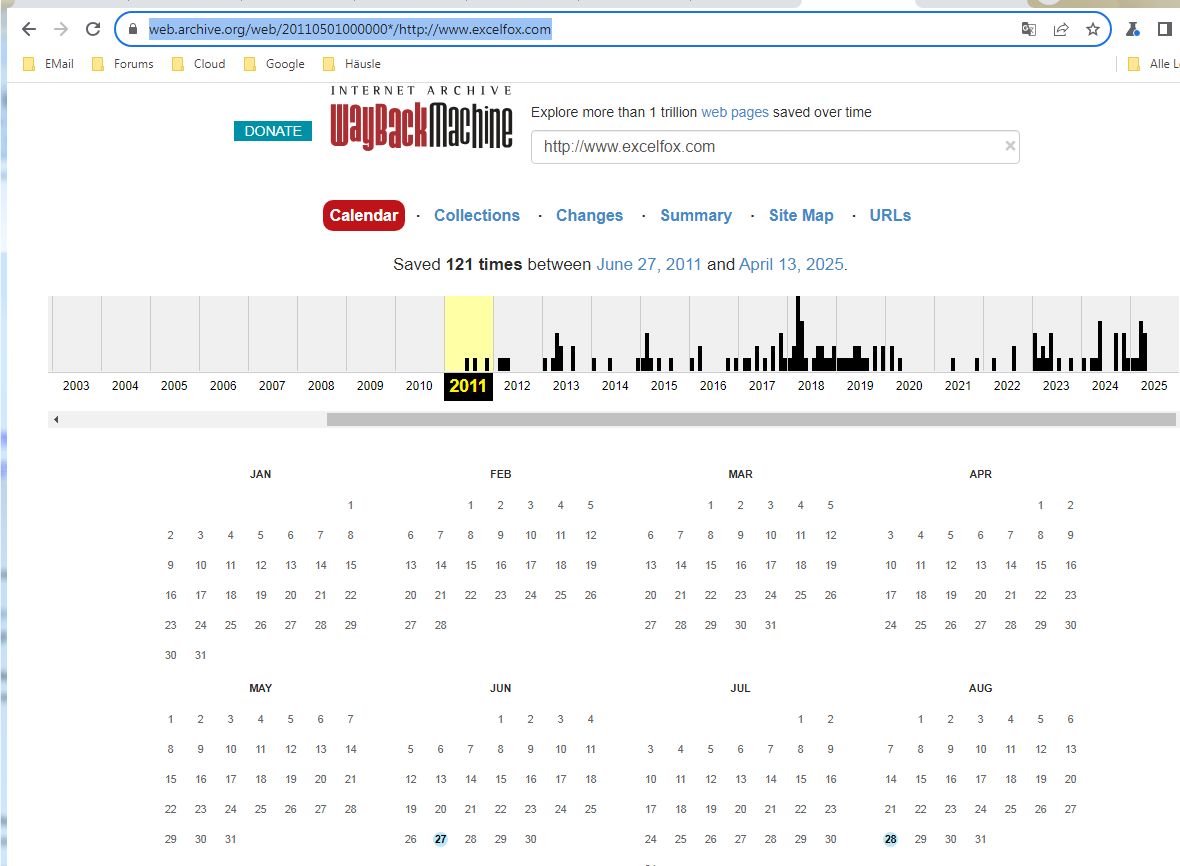Toggle the browser side panel icon
The width and height of the screenshot is (1180, 866).
point(1164,29)
